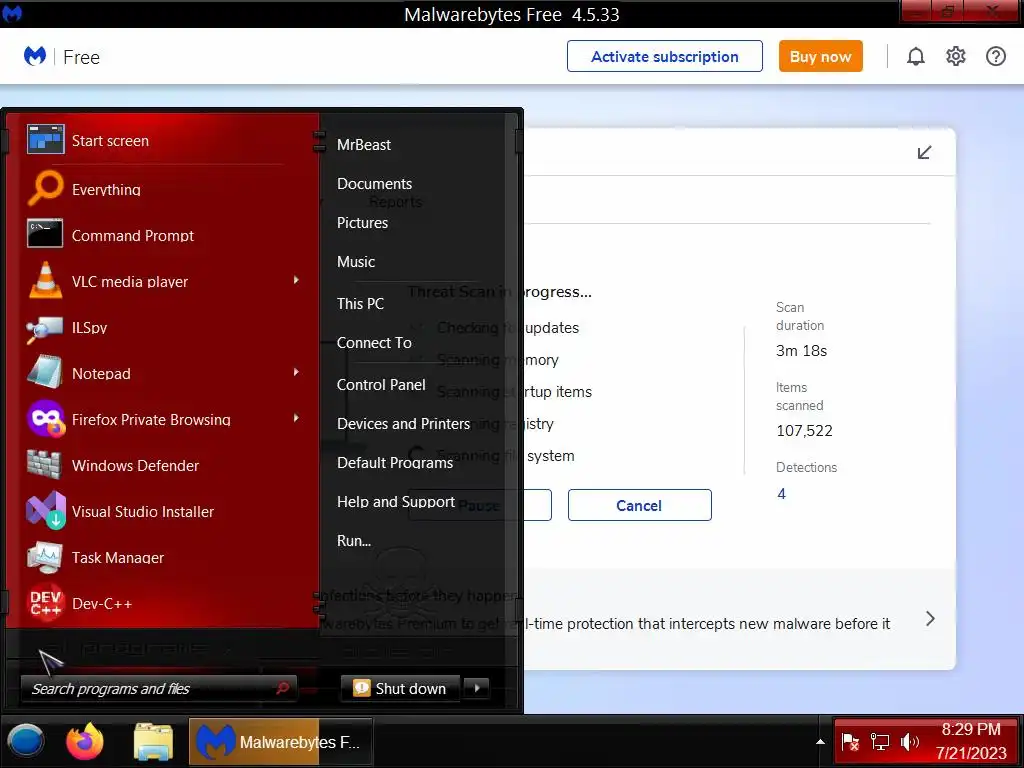Show hidden tray icons arrow
Viewport: 1024px width, 768px height.
(820, 742)
